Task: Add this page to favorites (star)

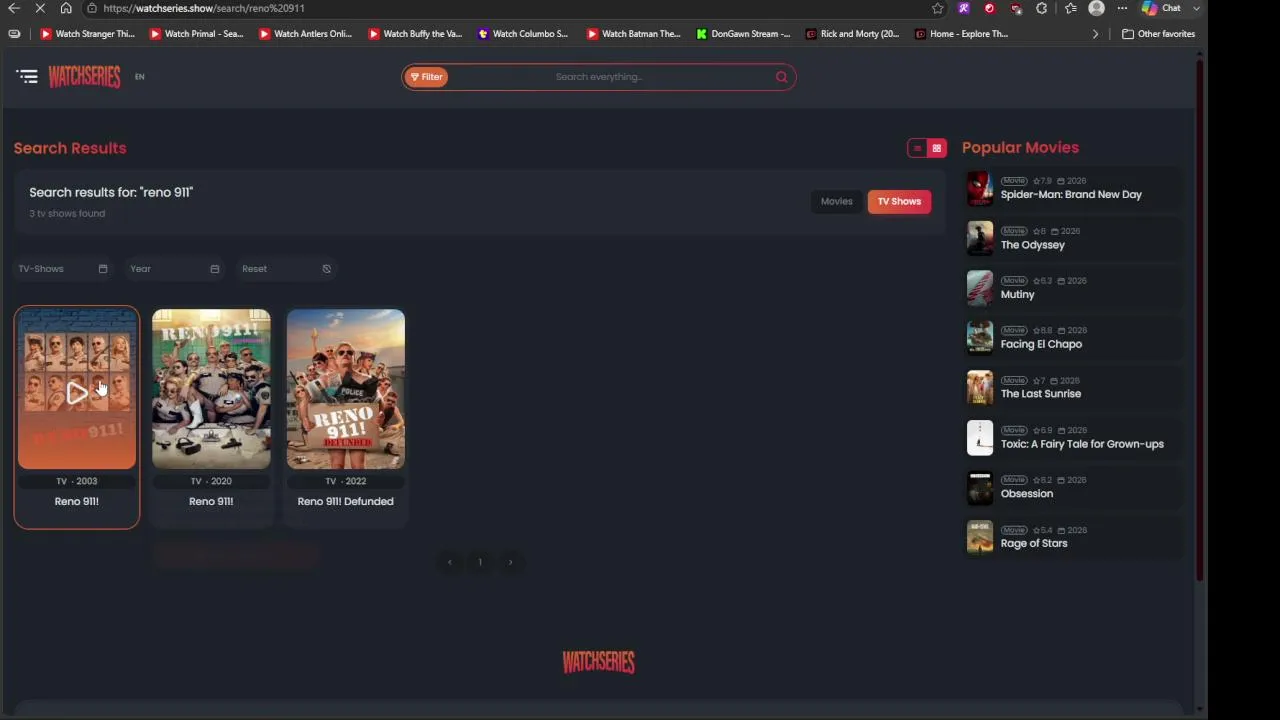Action: (938, 8)
